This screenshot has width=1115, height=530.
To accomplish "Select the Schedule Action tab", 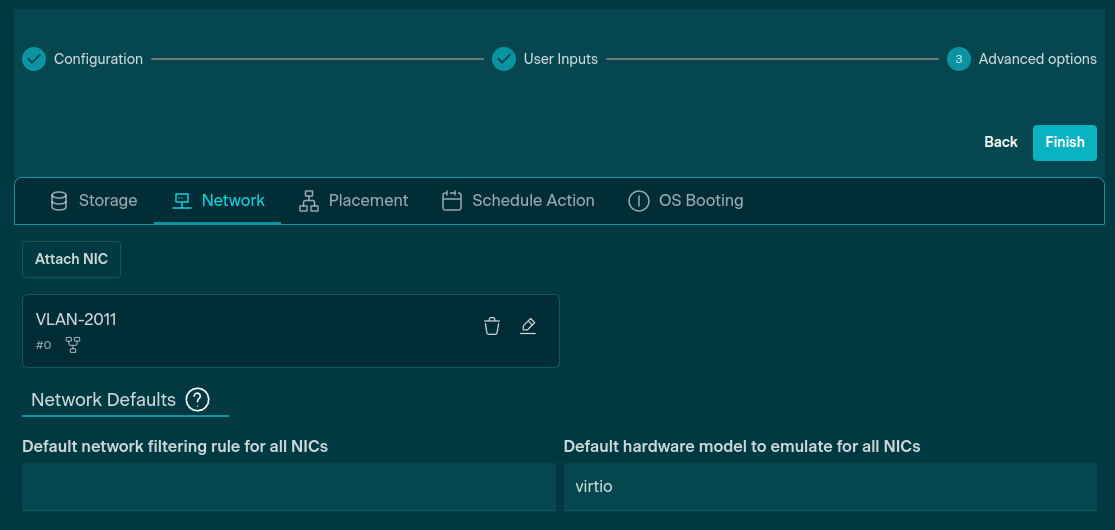I will pos(519,201).
